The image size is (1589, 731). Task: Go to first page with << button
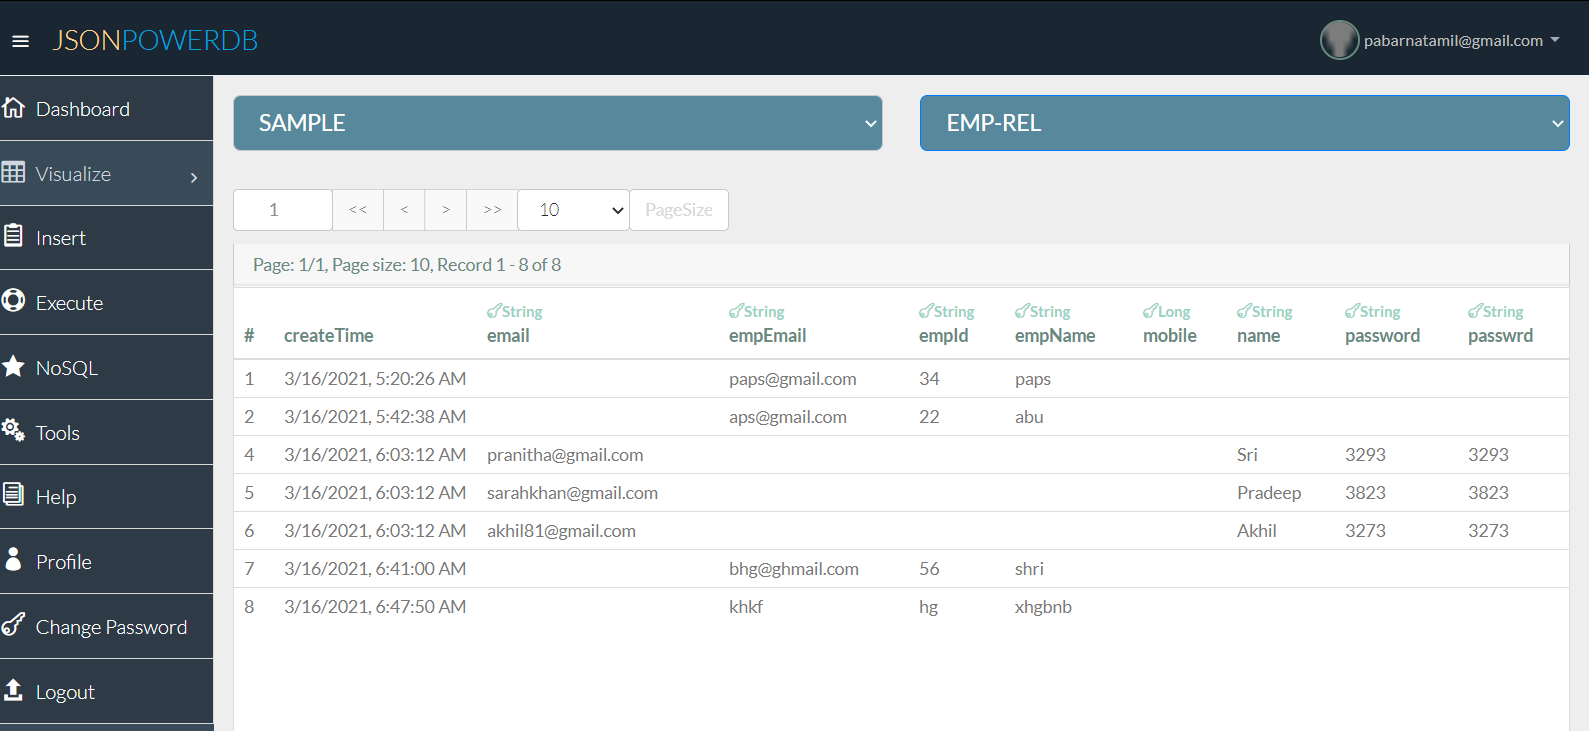[358, 210]
